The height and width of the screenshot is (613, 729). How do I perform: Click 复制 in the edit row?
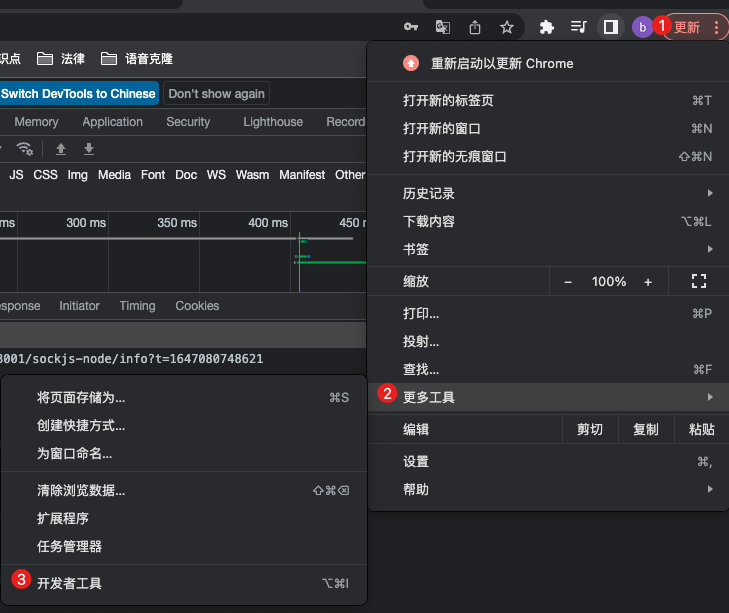[646, 429]
